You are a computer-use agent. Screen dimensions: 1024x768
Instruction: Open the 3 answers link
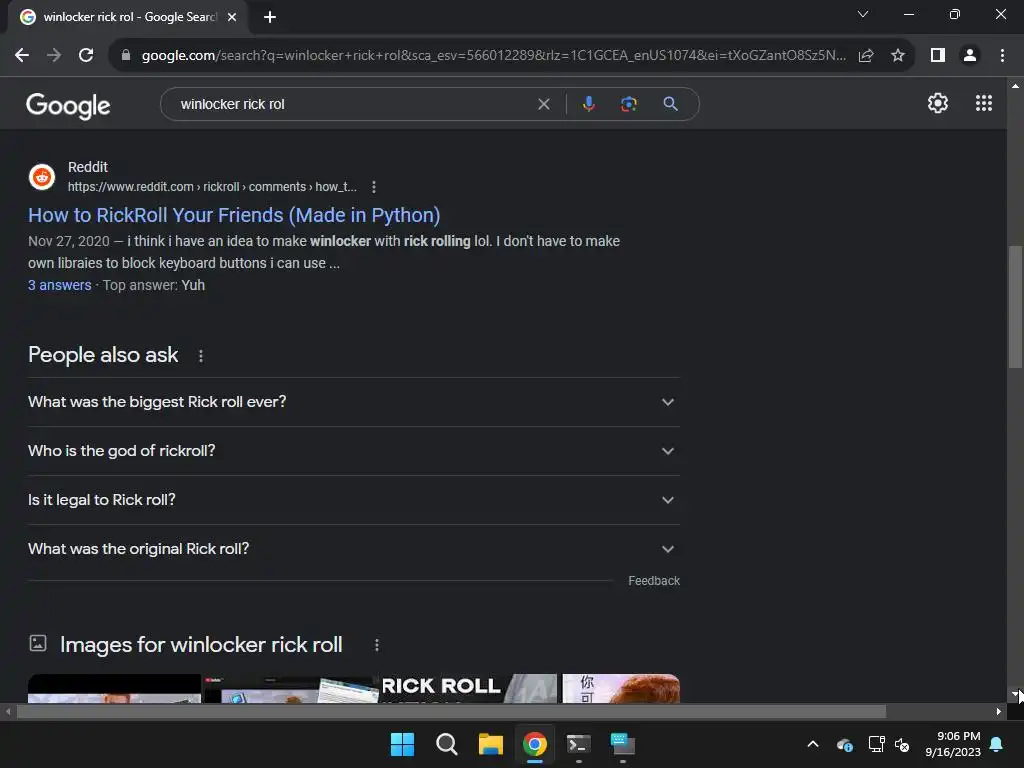point(59,285)
